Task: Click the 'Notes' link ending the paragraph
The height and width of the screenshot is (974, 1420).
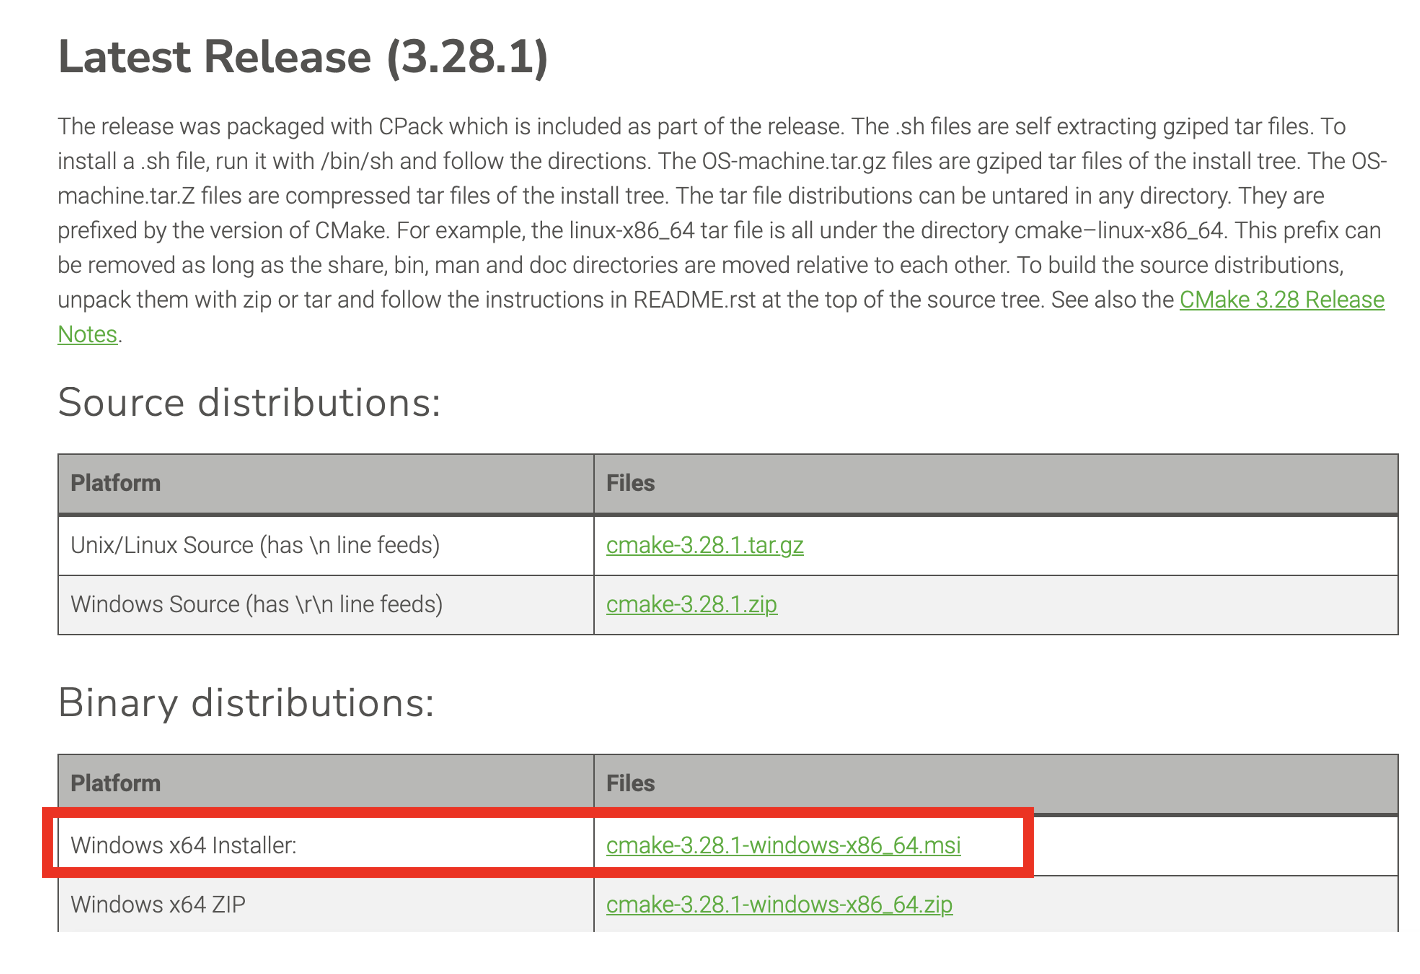Action: [x=88, y=334]
